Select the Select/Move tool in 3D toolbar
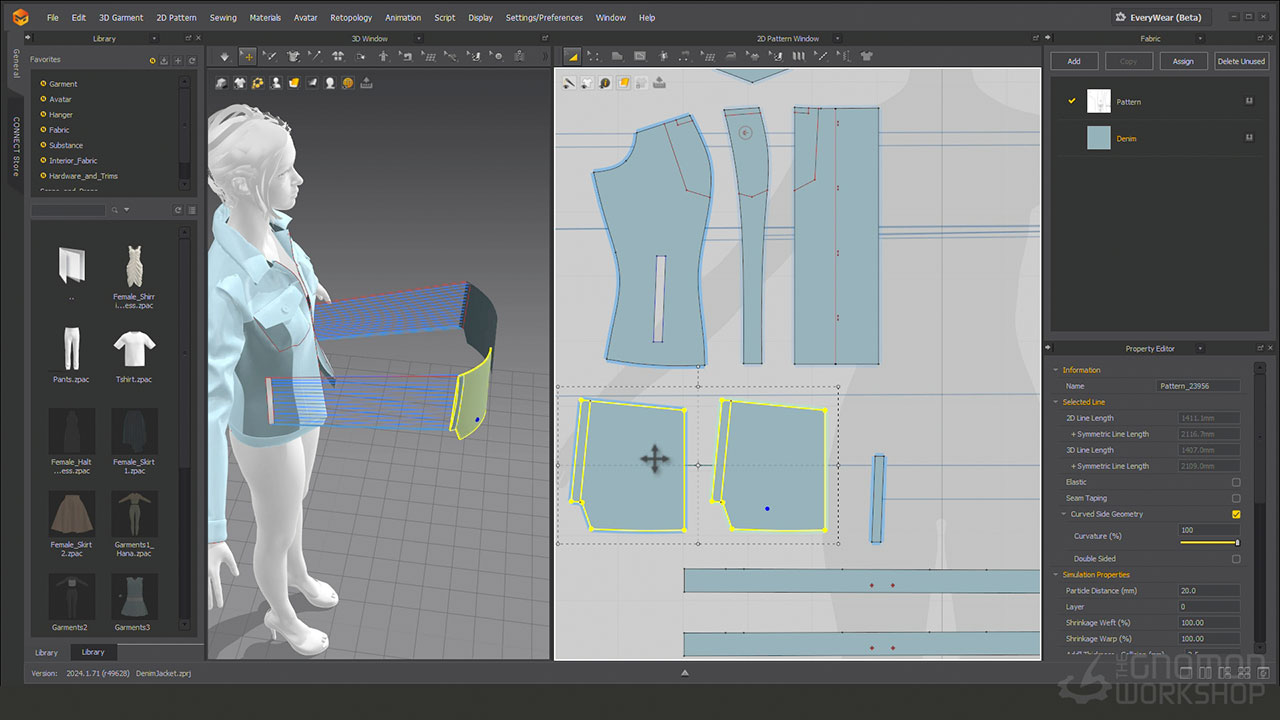Viewport: 1280px width, 720px height. pos(247,56)
